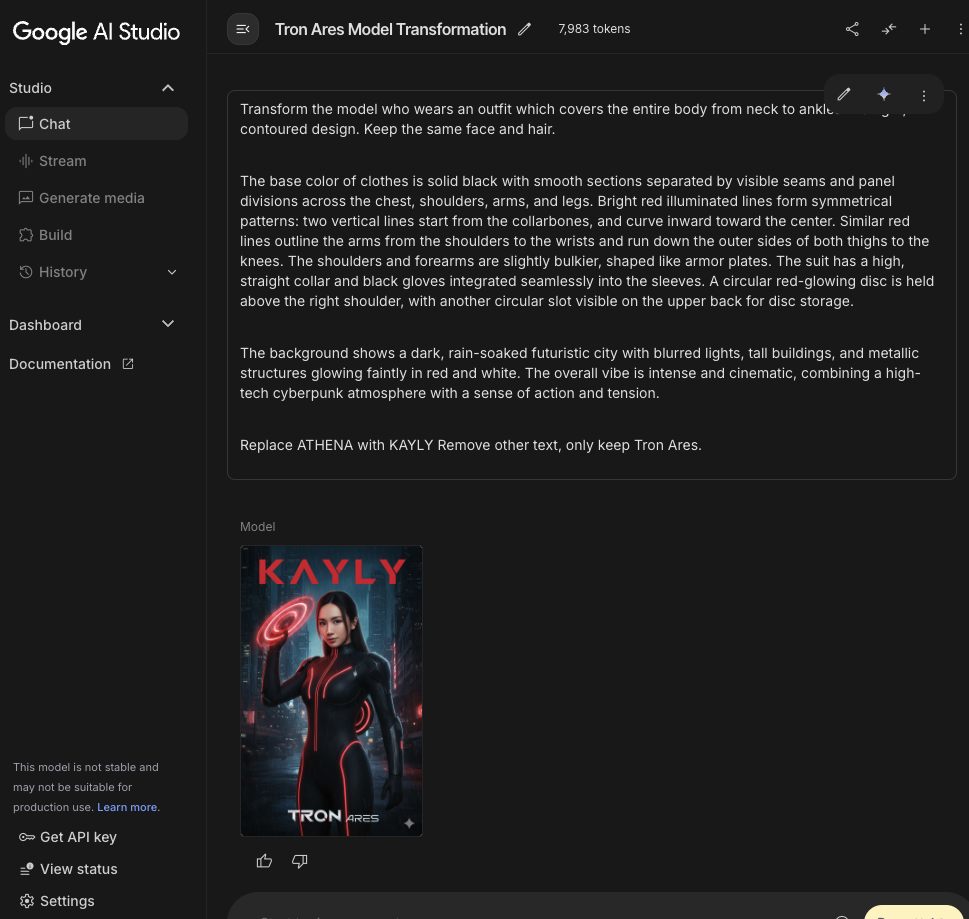Click the prompt paragraph starting 'The base color'
This screenshot has width=969, height=919.
(587, 241)
